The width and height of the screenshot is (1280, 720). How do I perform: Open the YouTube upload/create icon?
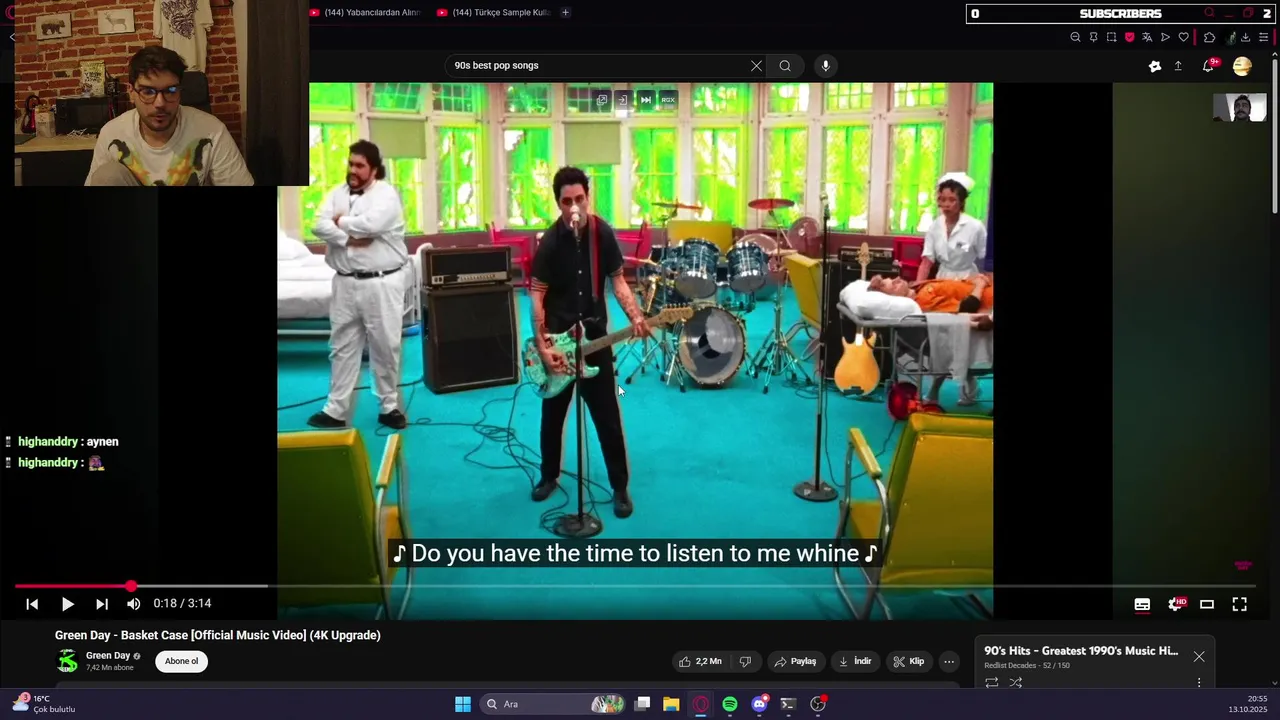coord(1178,66)
